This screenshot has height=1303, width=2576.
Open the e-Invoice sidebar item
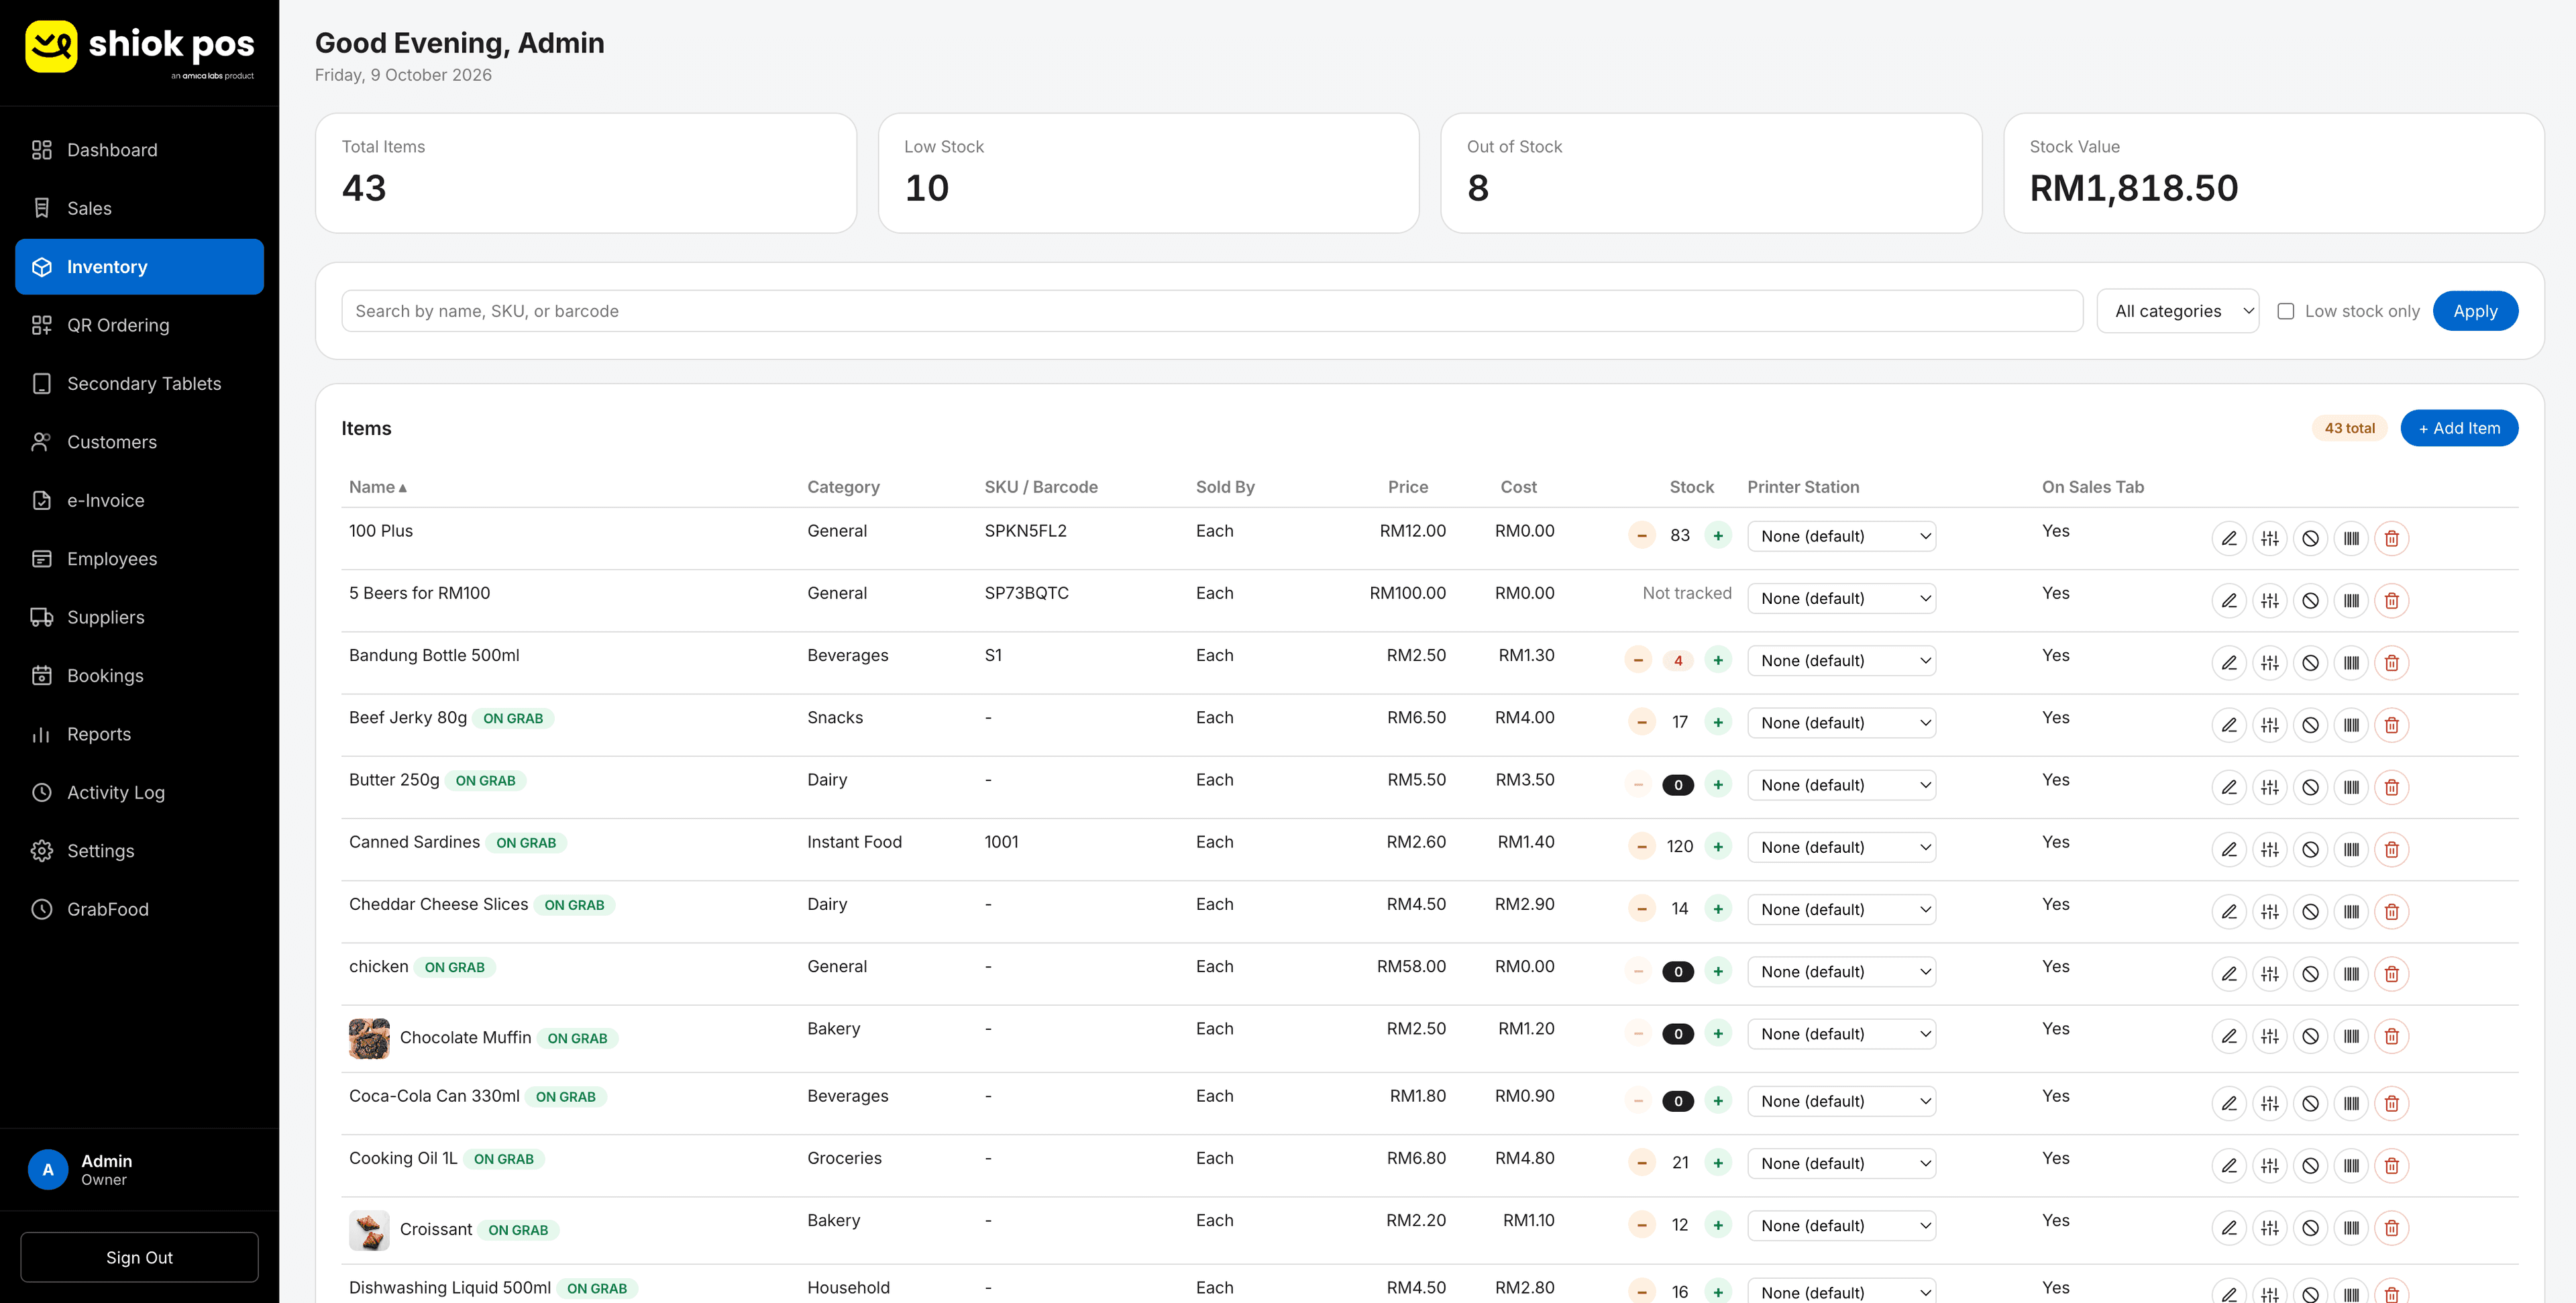(x=139, y=500)
